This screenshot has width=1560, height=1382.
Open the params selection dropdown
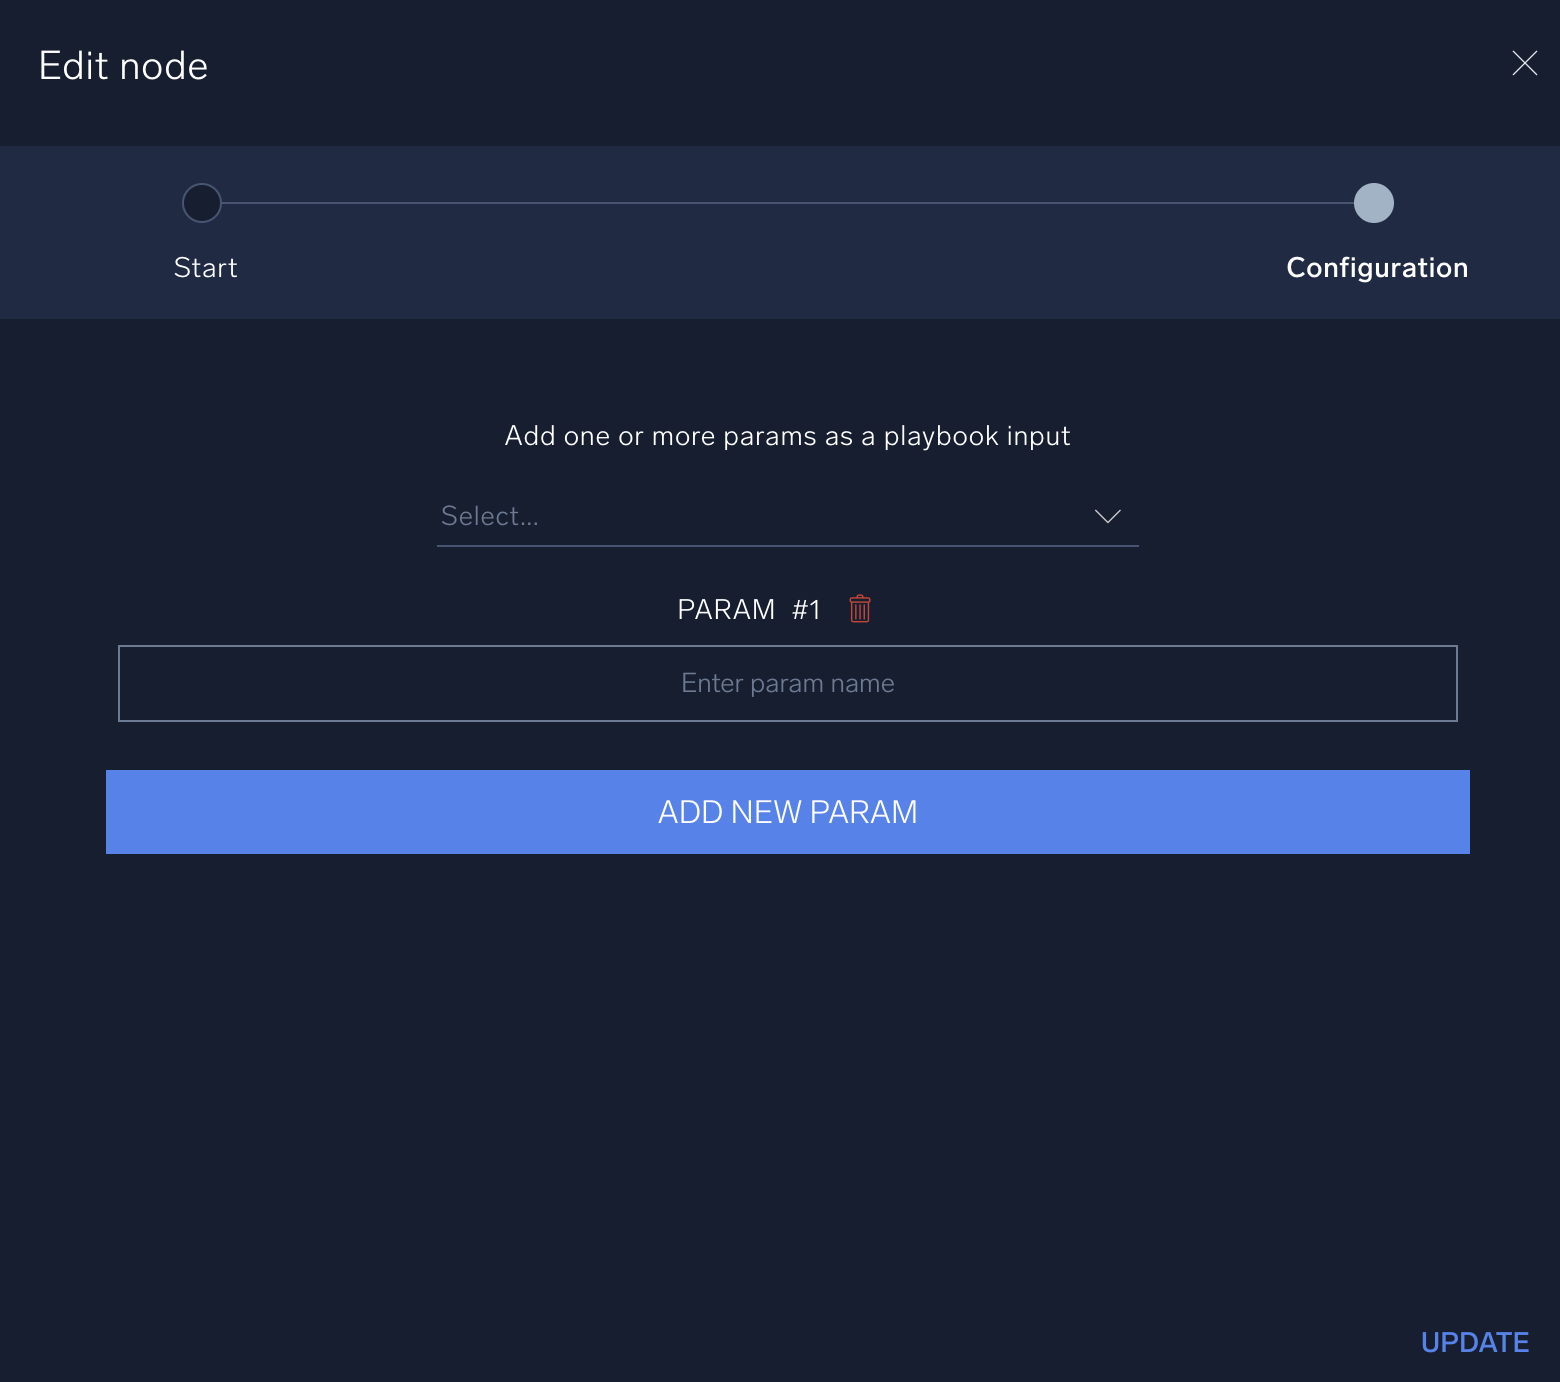coord(787,516)
